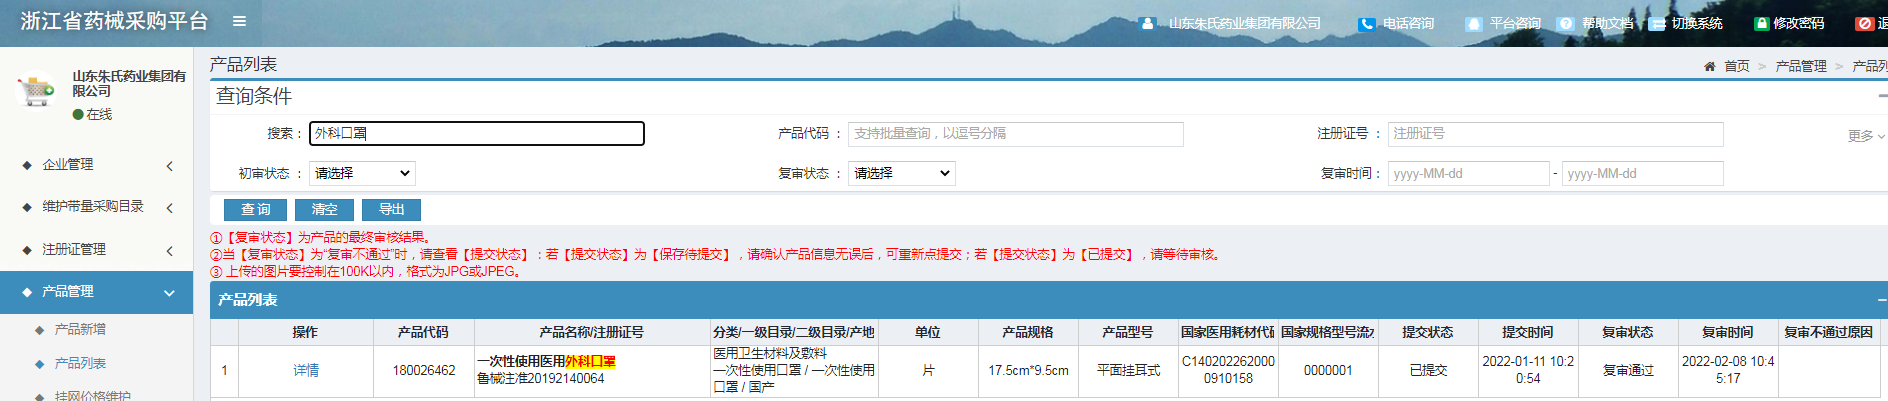
Task: Click the 导出 export button
Action: (x=391, y=209)
